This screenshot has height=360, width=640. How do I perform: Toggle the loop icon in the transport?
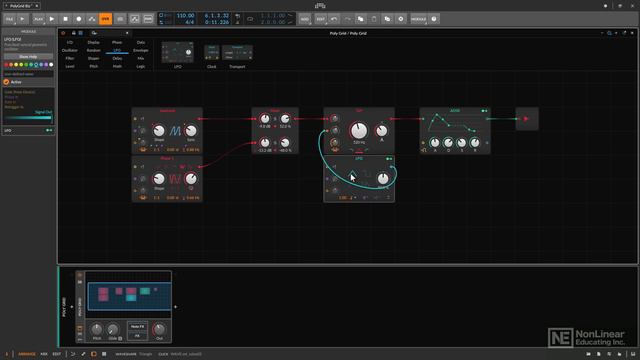[250, 19]
